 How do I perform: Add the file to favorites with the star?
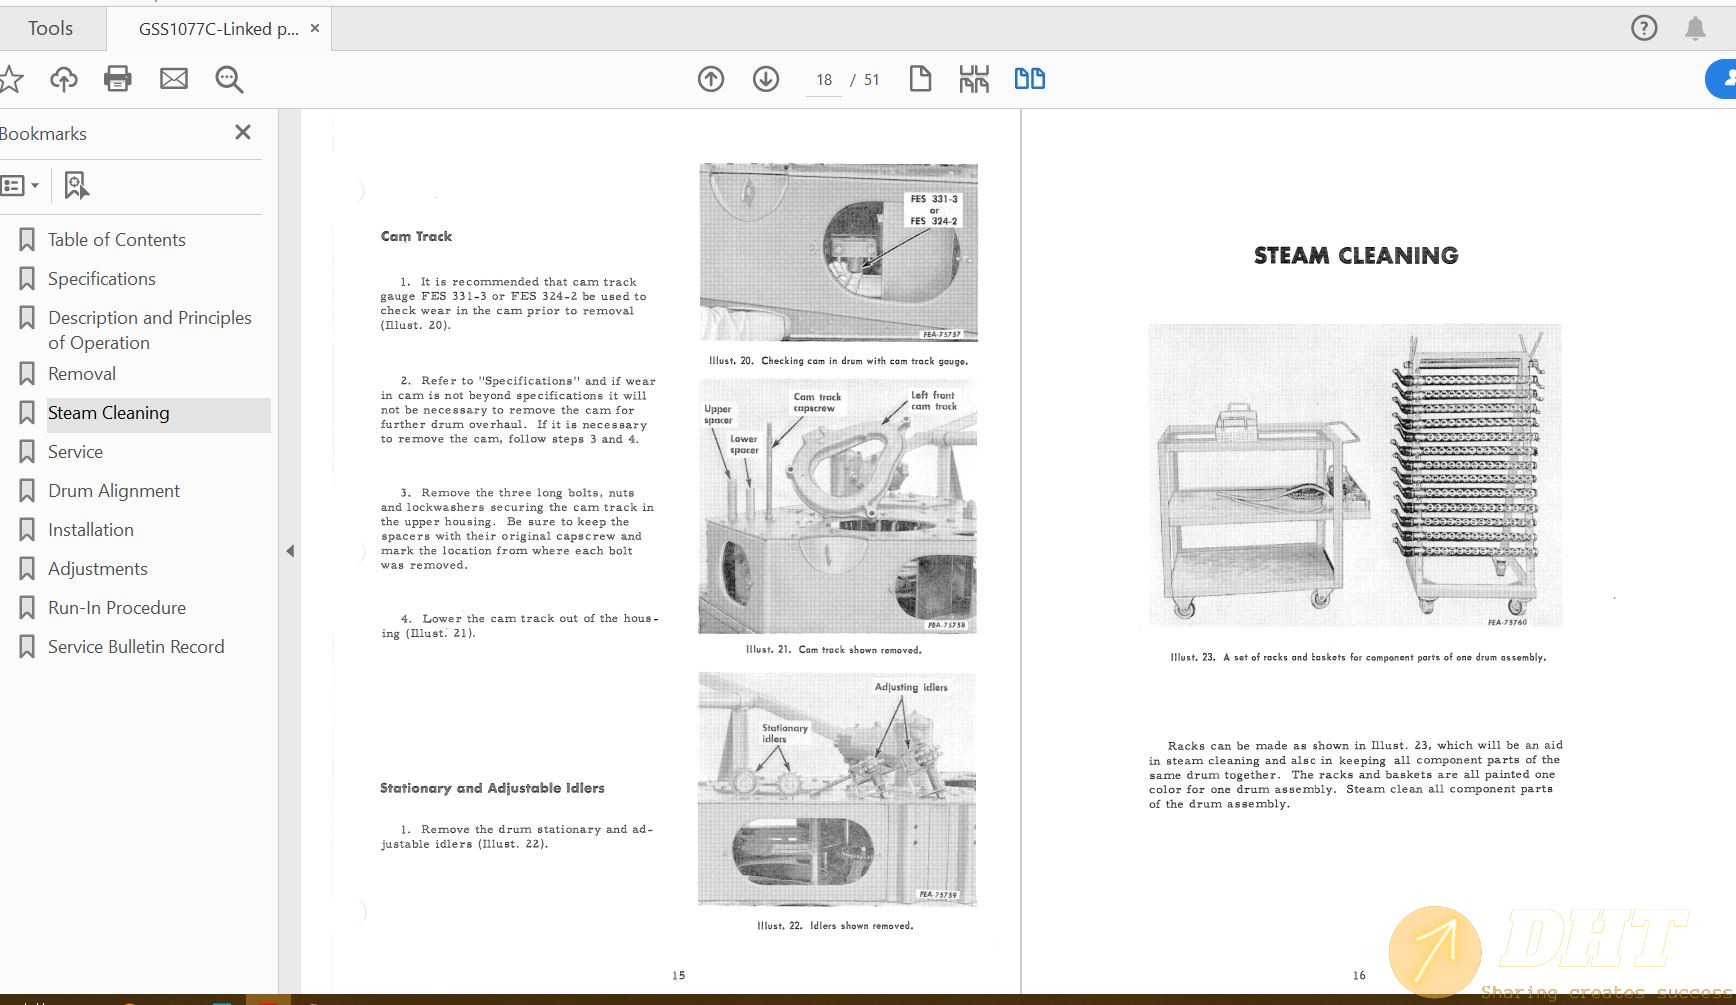point(12,79)
